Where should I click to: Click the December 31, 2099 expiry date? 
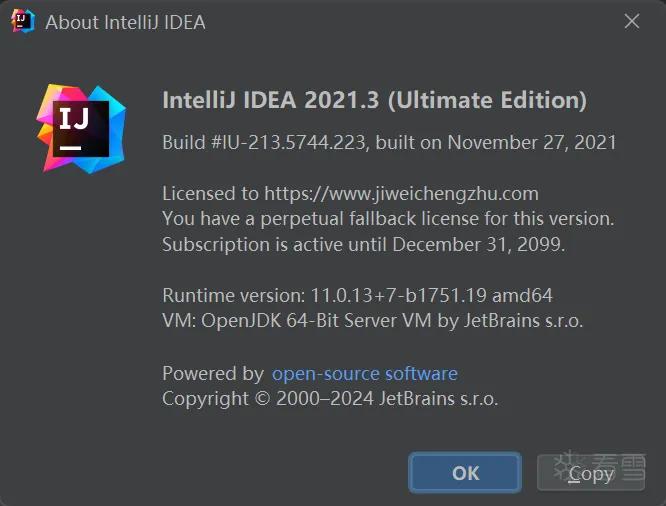(x=478, y=245)
